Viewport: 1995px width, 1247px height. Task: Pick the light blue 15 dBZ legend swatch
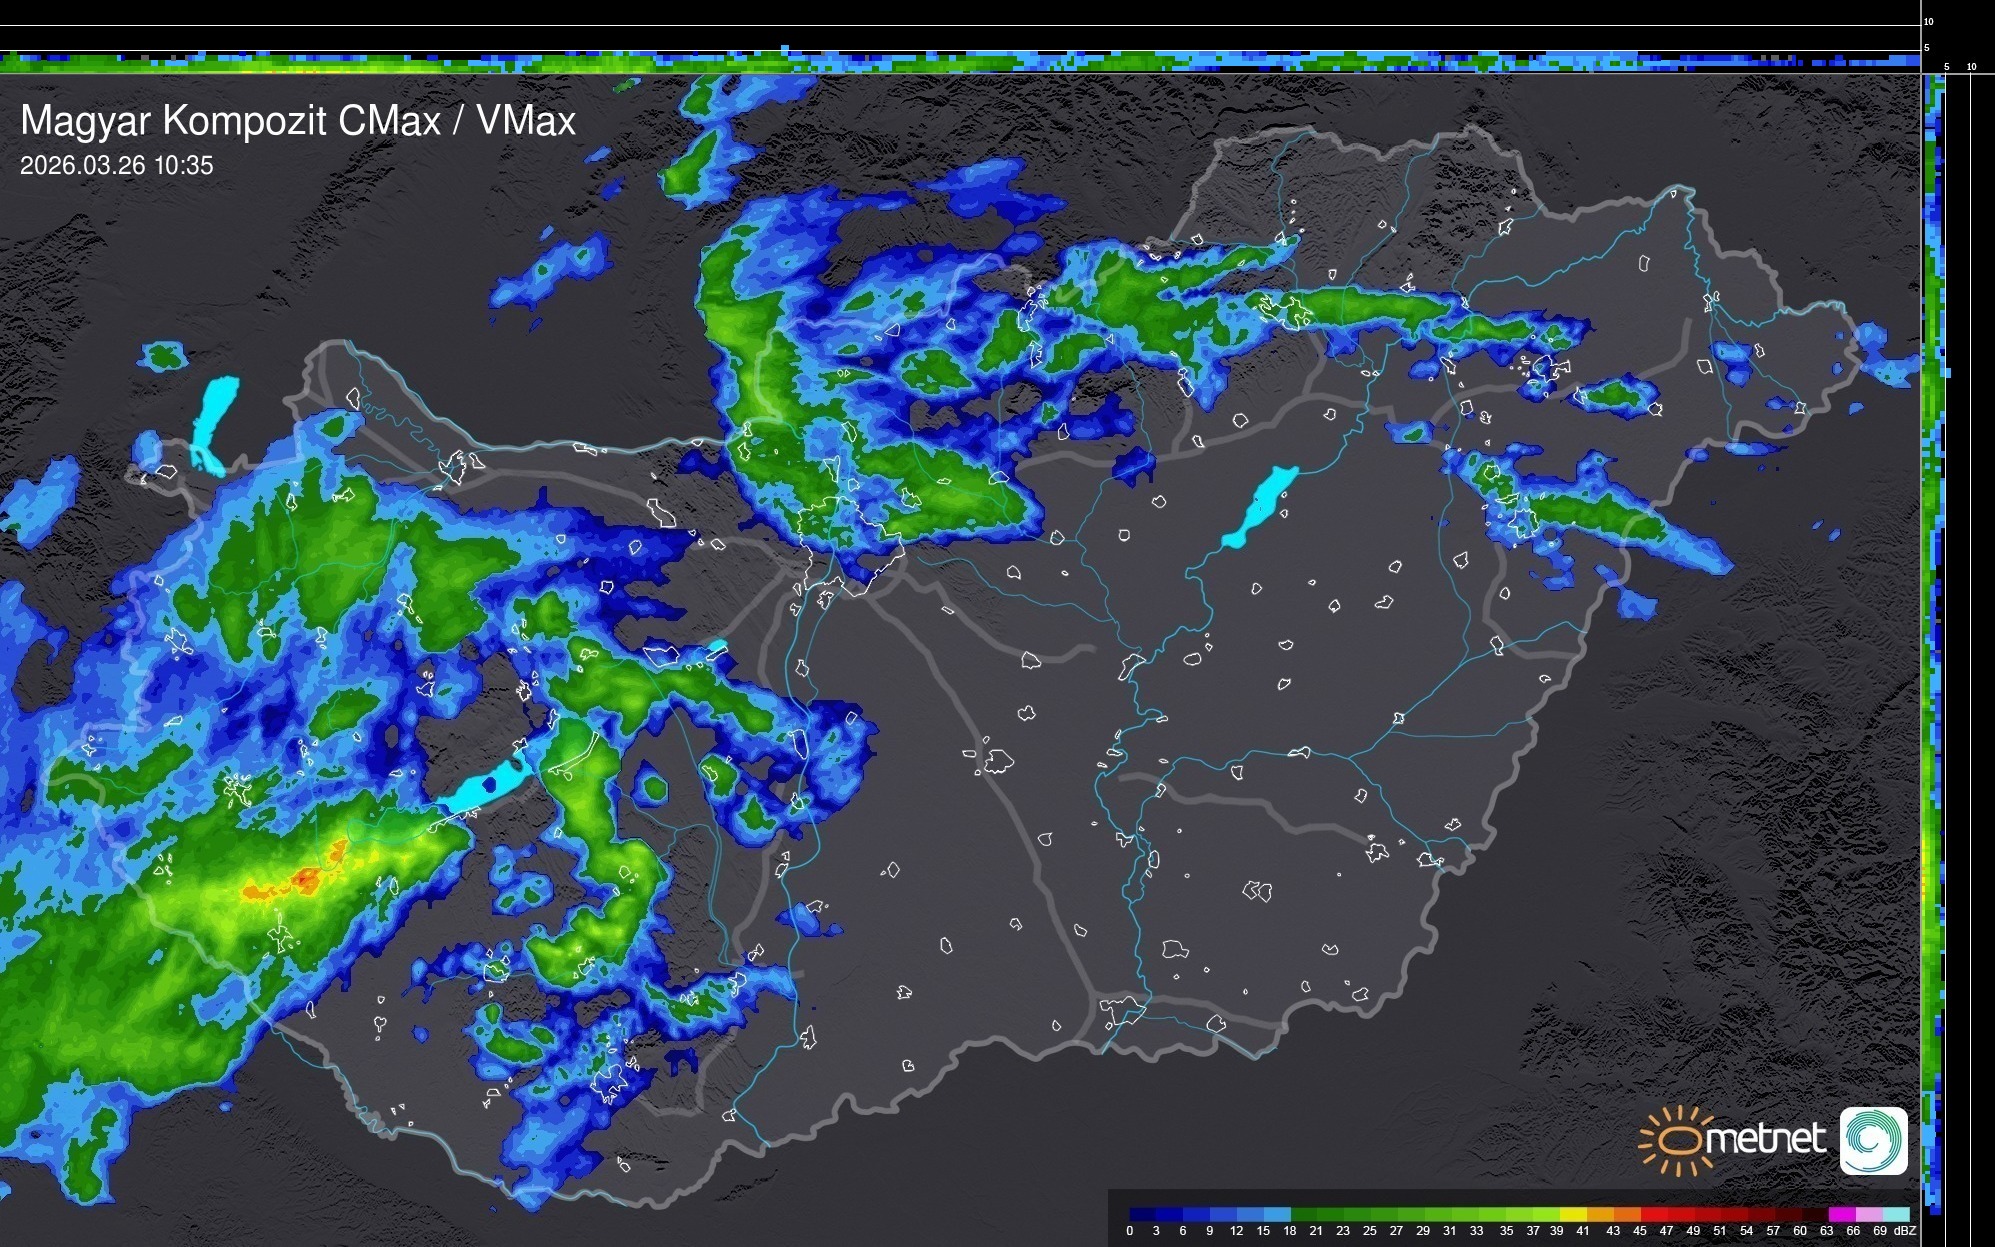tap(1277, 1214)
